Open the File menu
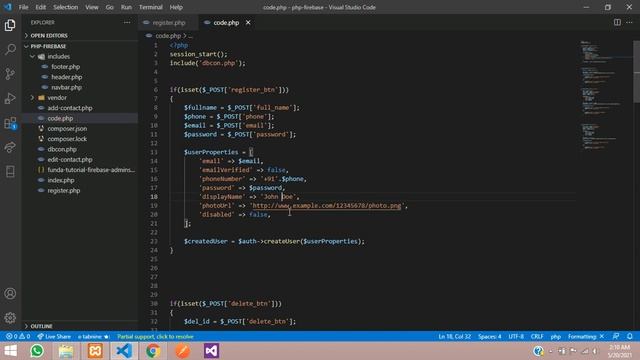 24,7
